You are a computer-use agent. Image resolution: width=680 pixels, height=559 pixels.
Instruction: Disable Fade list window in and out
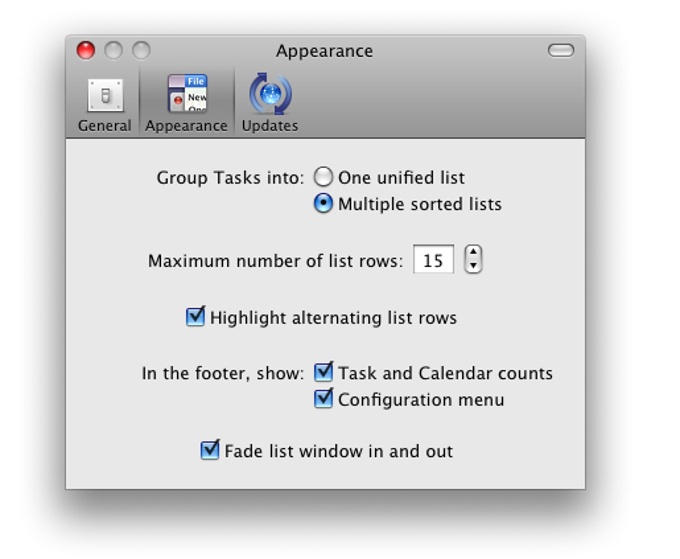(x=210, y=450)
